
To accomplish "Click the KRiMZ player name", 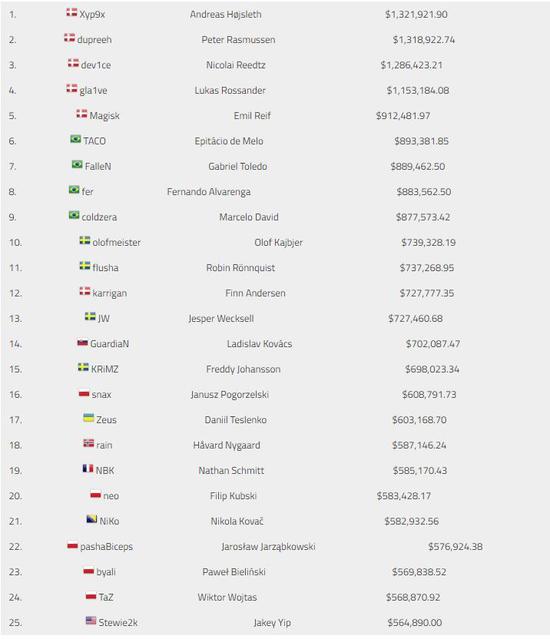I will pyautogui.click(x=105, y=369).
